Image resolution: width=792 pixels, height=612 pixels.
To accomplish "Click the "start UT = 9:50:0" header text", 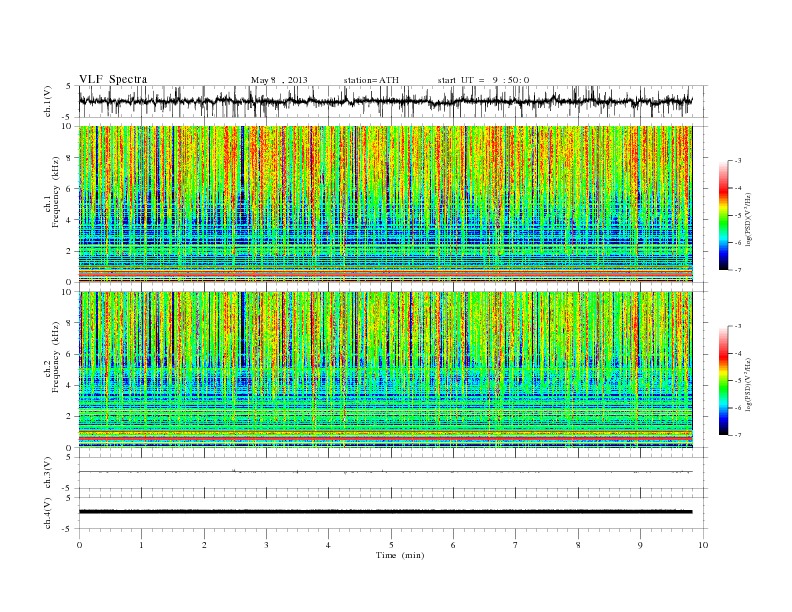I will point(483,80).
